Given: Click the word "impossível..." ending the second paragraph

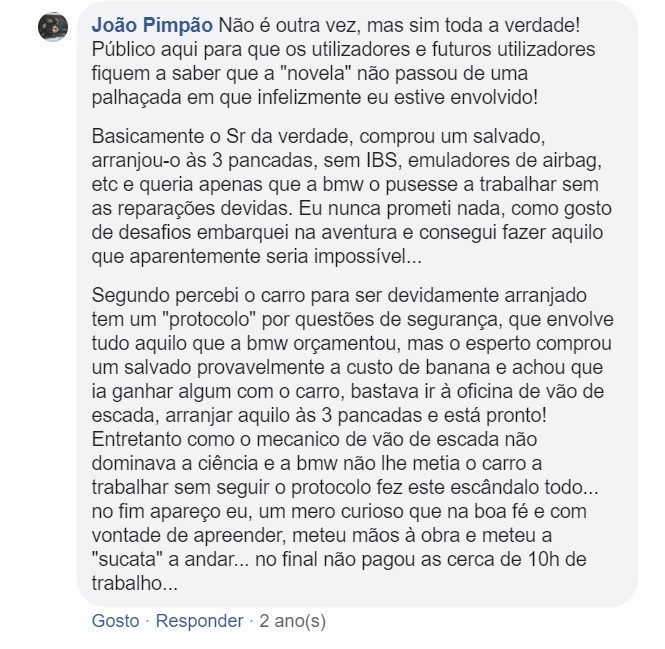Looking at the screenshot, I should point(368,256).
